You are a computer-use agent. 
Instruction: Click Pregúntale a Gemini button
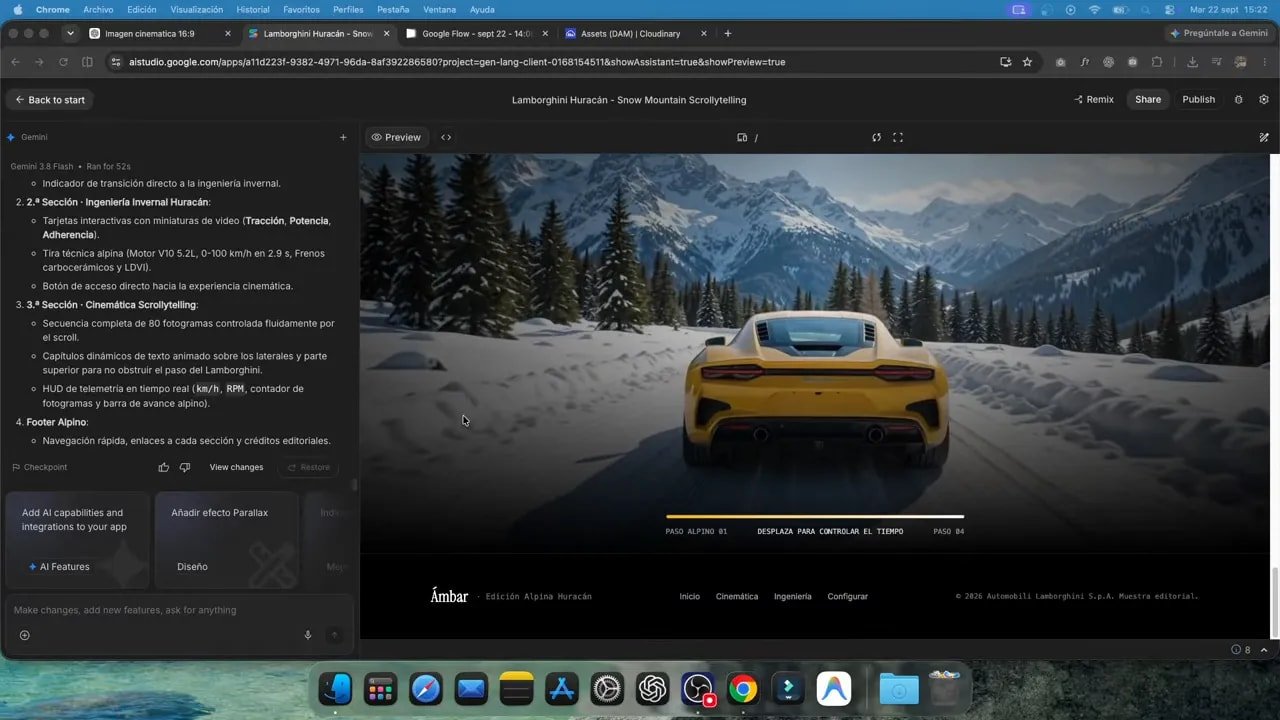tap(1219, 33)
